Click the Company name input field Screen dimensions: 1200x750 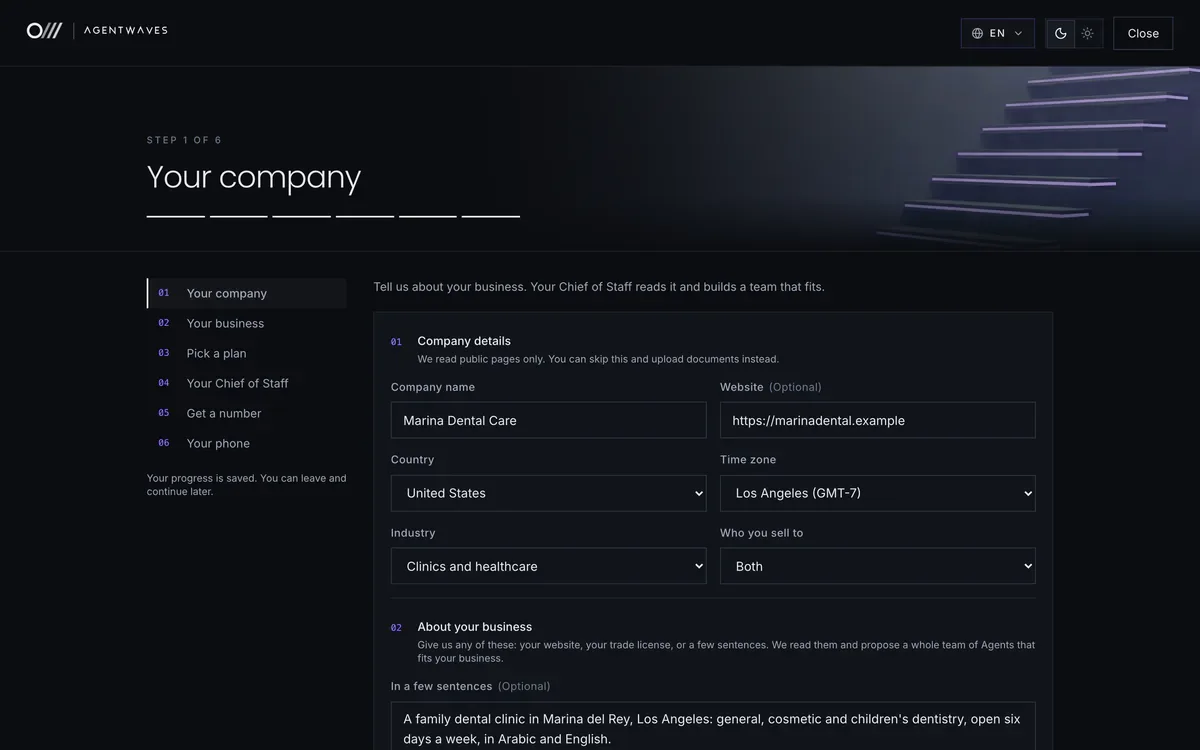pyautogui.click(x=548, y=420)
